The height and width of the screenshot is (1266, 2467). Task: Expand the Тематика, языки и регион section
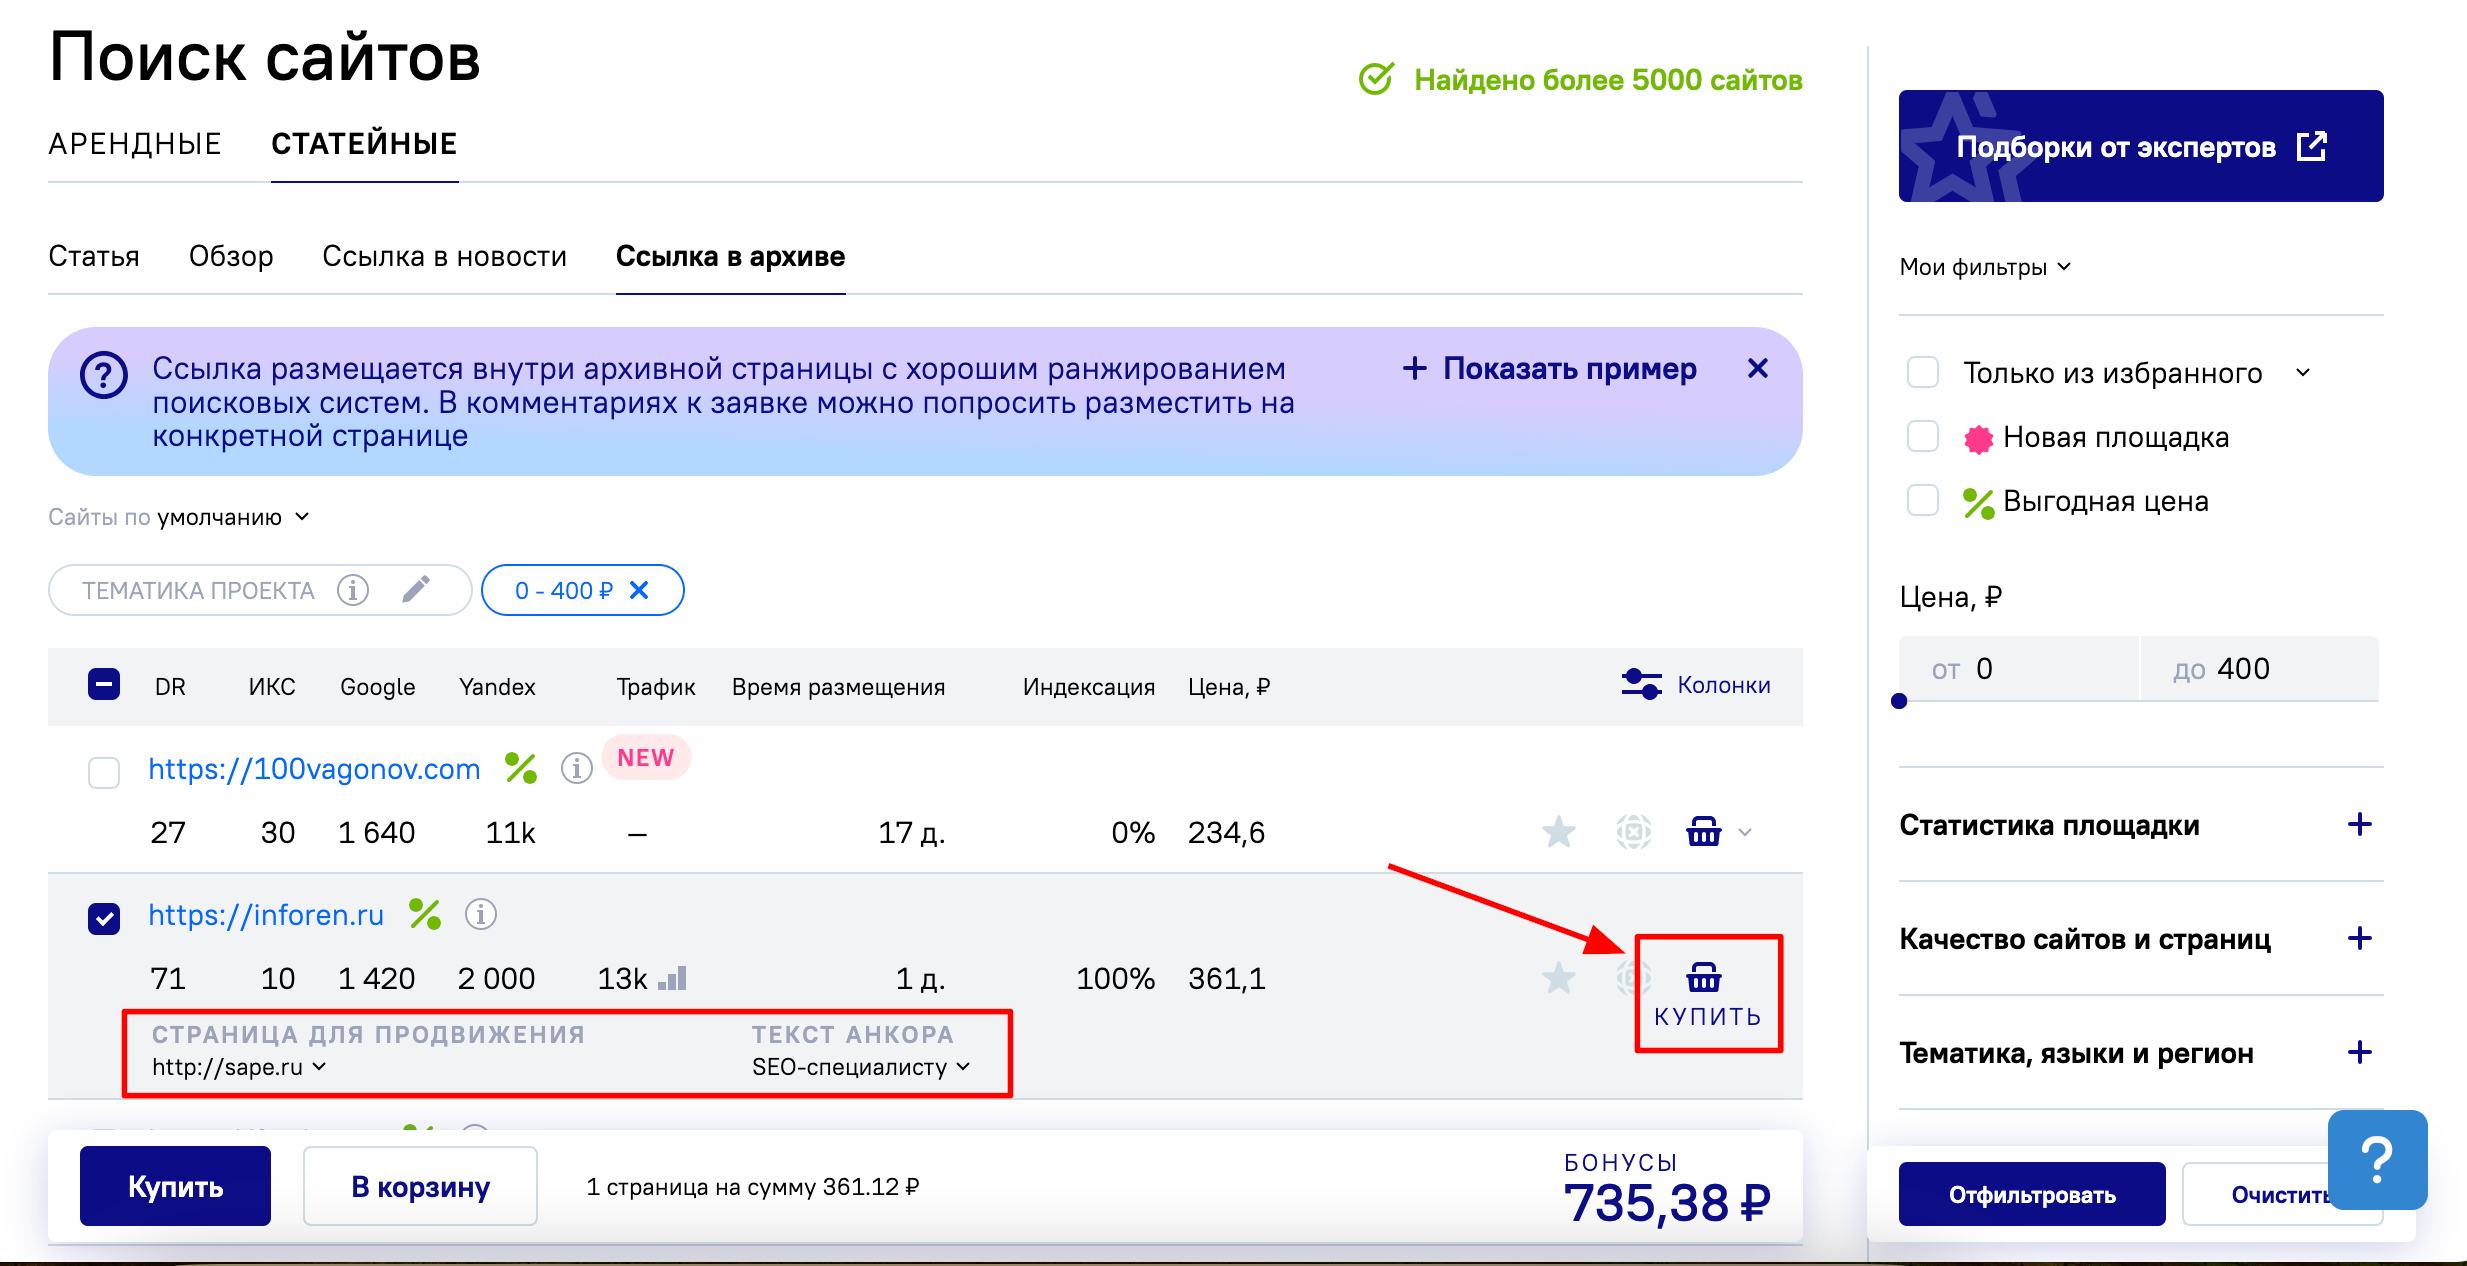[x=2359, y=1053]
